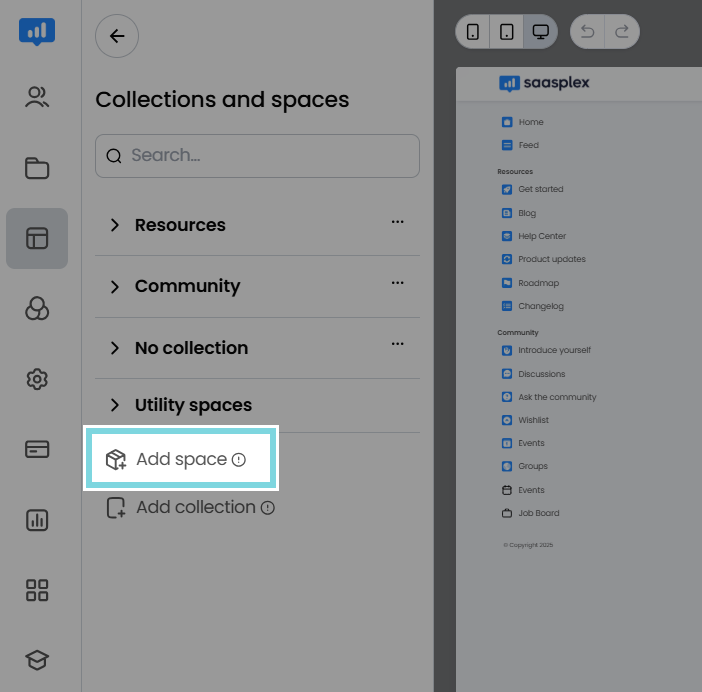Click the Changelog list icon in preview
The width and height of the screenshot is (702, 692).
(507, 306)
